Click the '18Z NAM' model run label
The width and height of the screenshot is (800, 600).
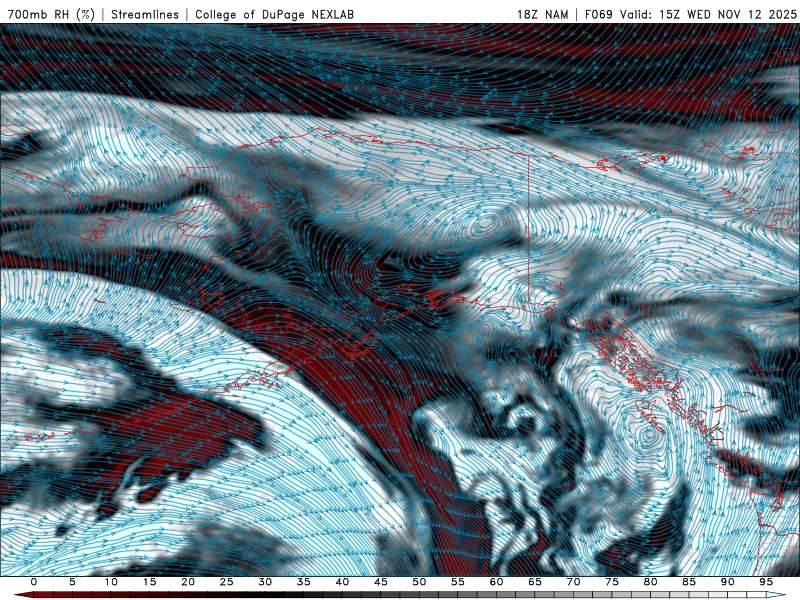coord(542,14)
